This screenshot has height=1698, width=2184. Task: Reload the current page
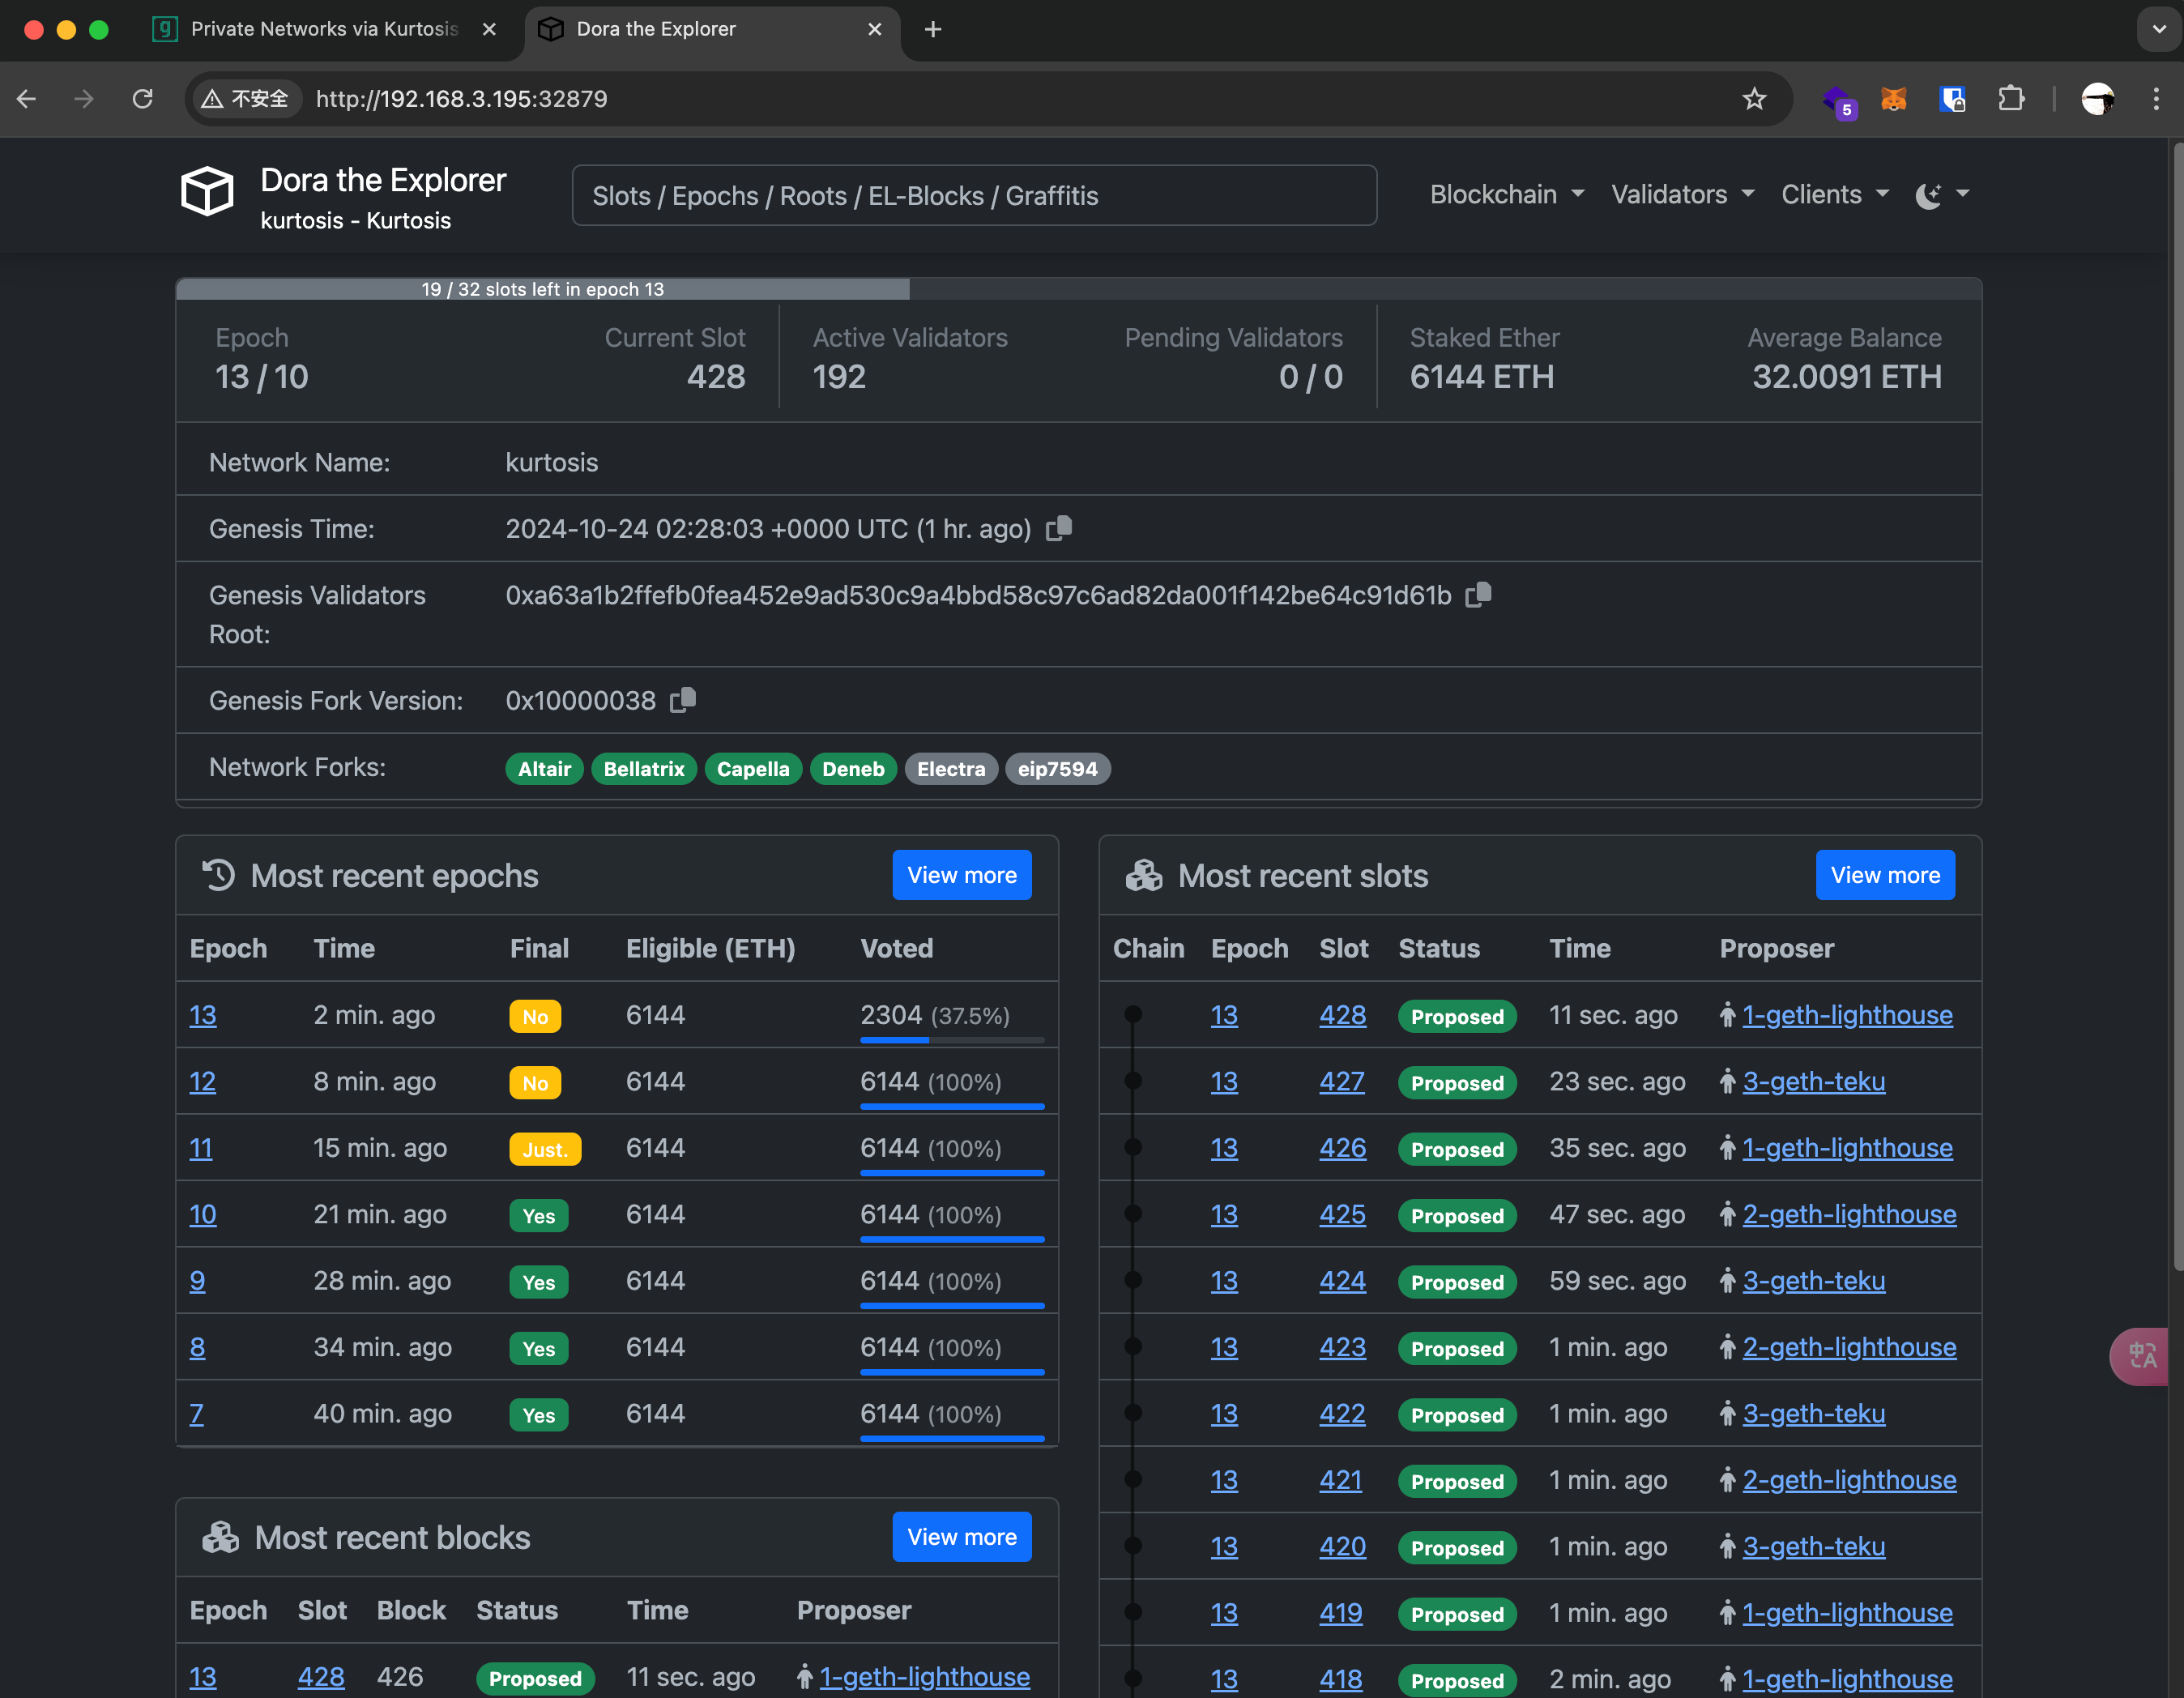pyautogui.click(x=143, y=99)
